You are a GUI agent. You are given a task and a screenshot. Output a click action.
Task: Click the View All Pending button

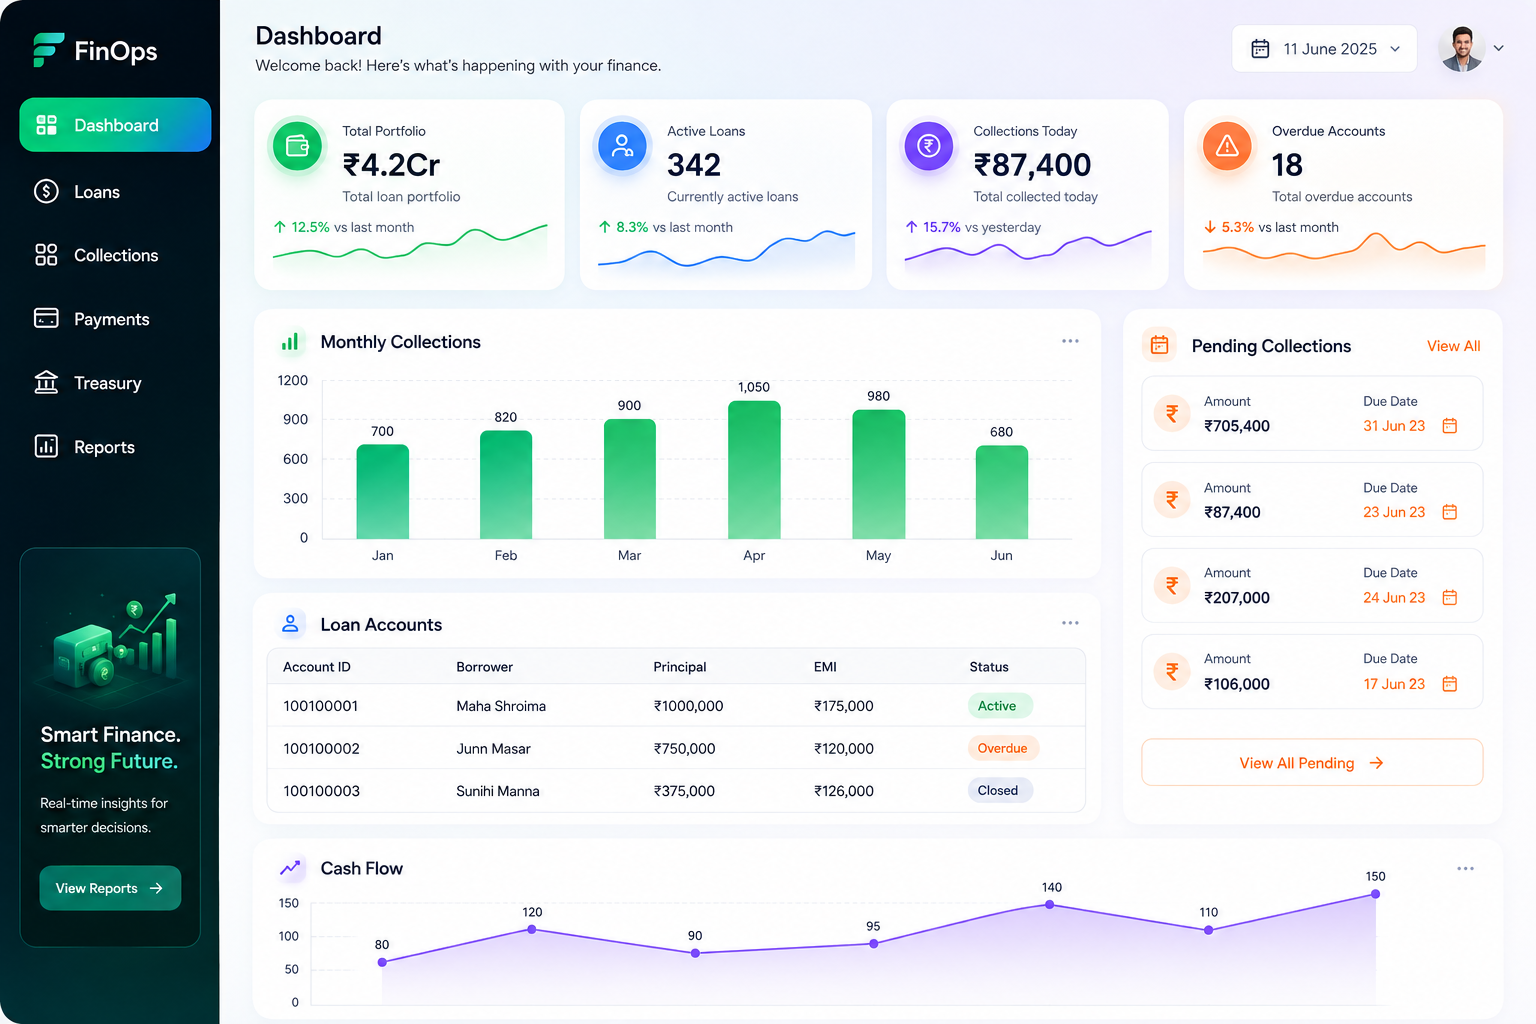tap(1312, 763)
